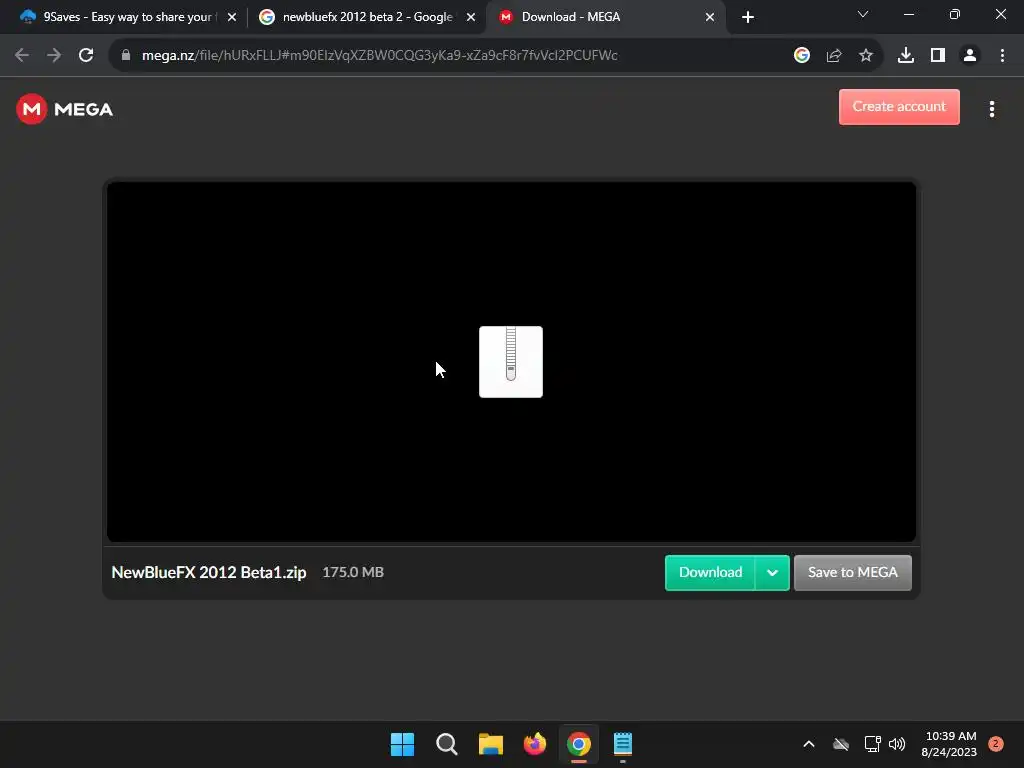Viewport: 1024px width, 768px height.
Task: Open Chrome three-dot menu
Action: click(x=1002, y=56)
